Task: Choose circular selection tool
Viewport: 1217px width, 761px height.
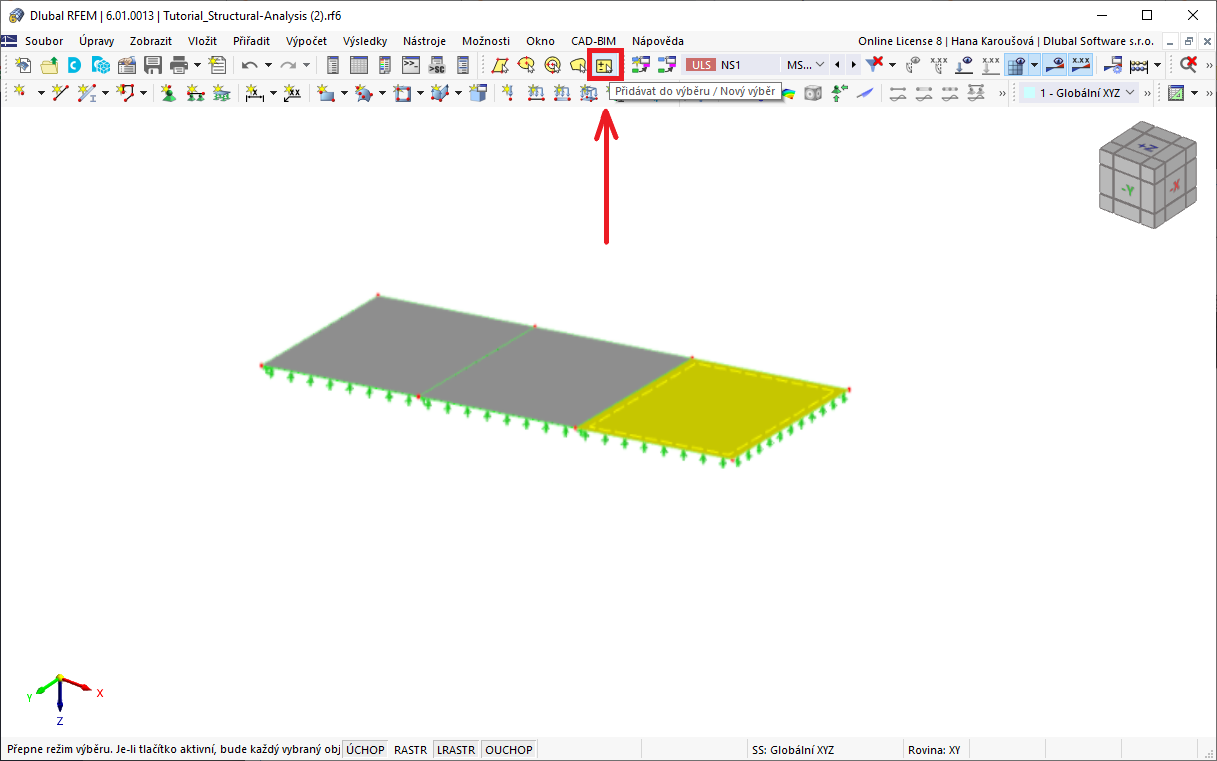Action: pyautogui.click(x=551, y=65)
